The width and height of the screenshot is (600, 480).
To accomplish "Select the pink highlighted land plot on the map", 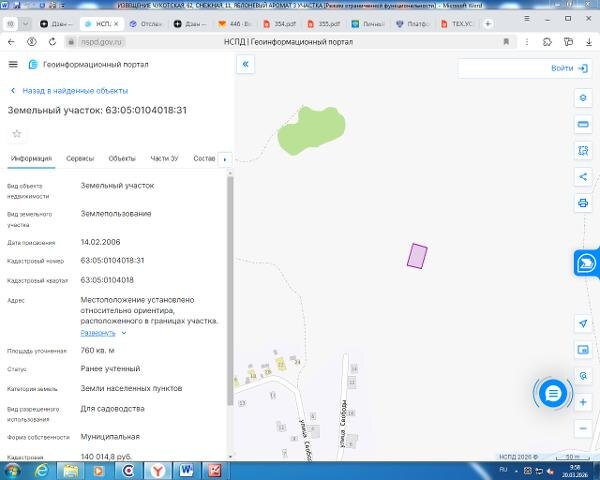I will [417, 256].
